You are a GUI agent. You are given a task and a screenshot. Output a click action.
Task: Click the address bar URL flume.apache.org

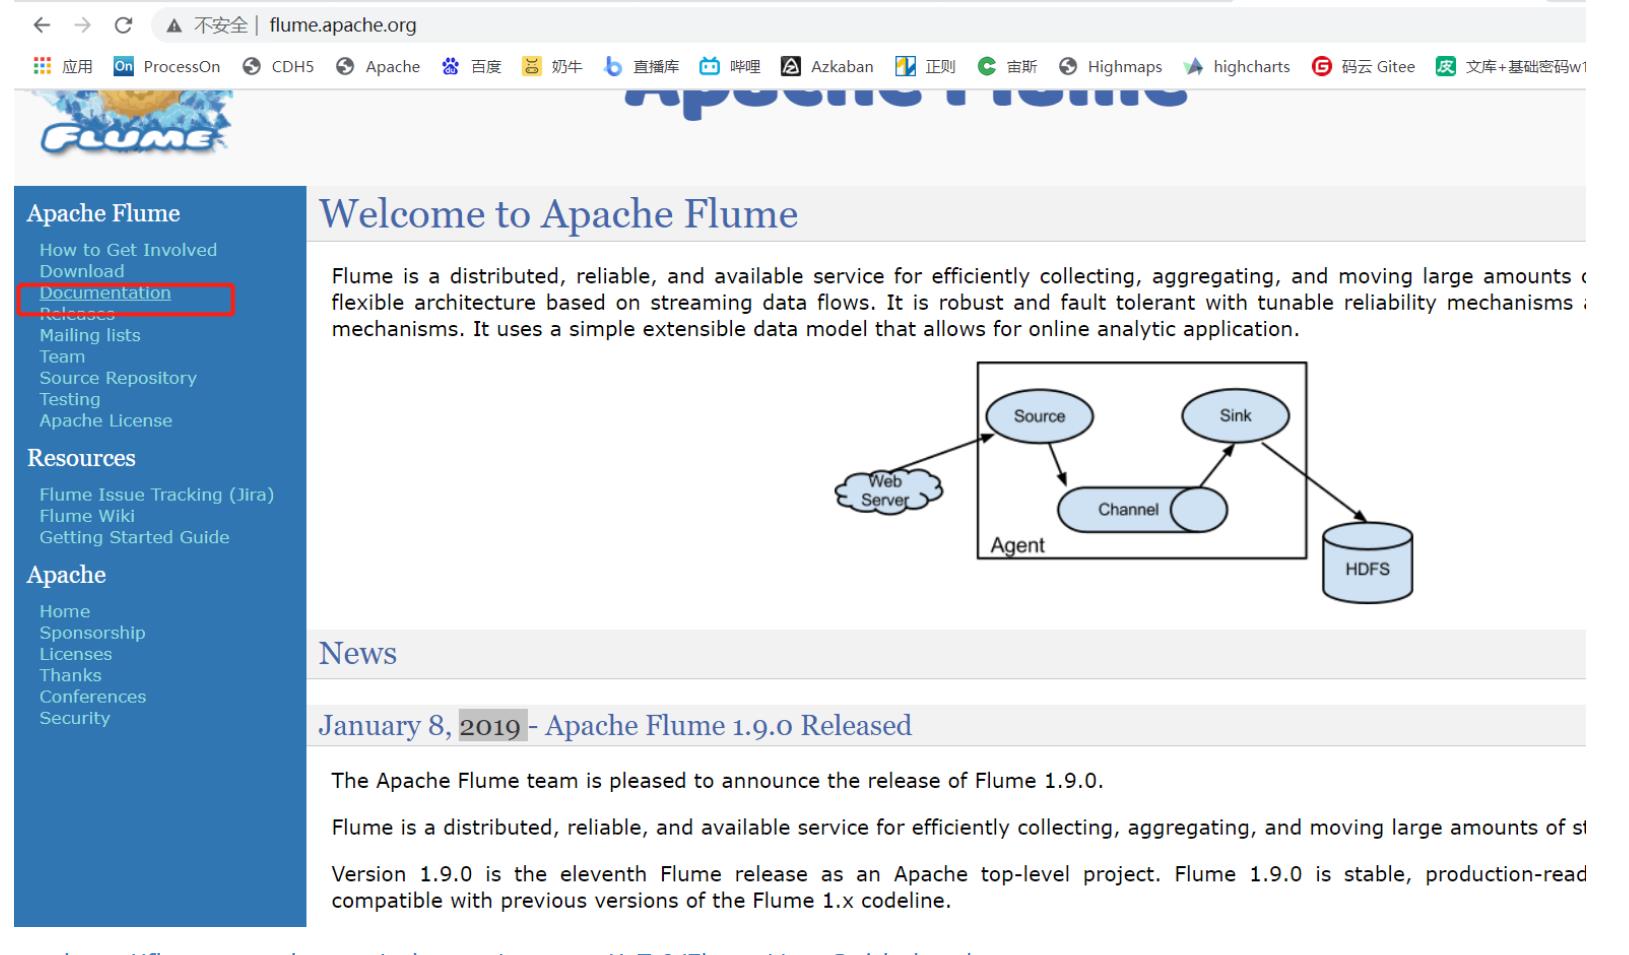[x=343, y=26]
